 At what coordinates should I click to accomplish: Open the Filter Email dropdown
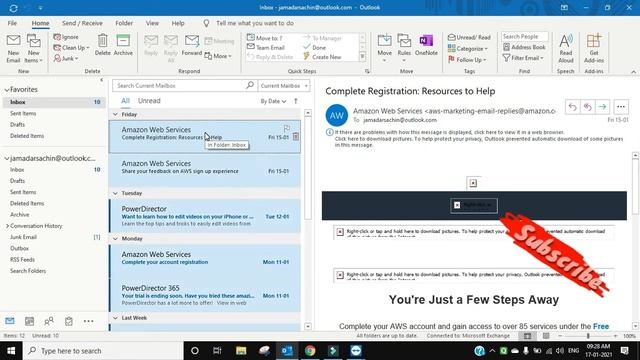coord(523,58)
